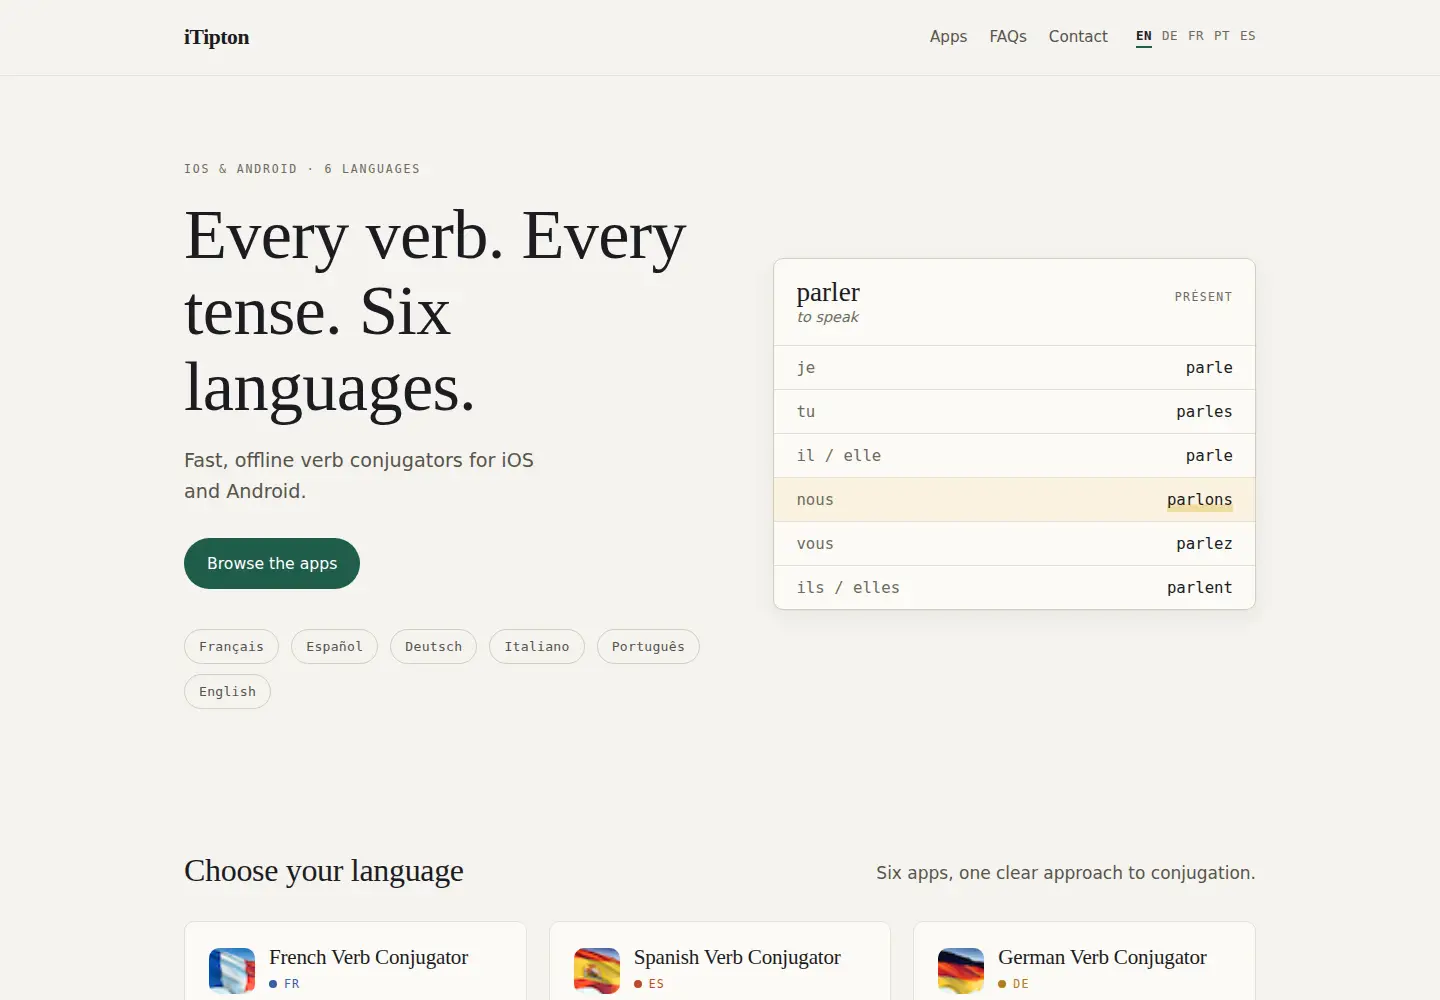Click the 'ils / elles' pronoun row
Viewport: 1440px width, 1000px height.
pyautogui.click(x=1014, y=587)
